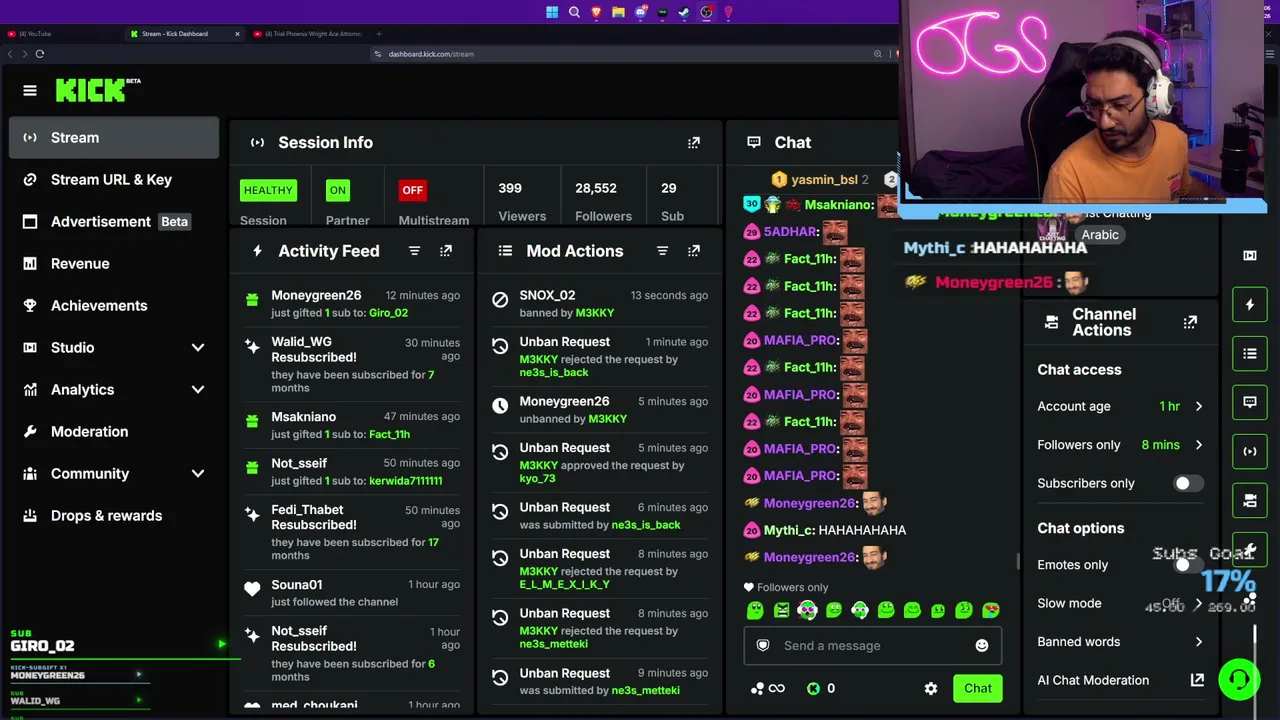
Task: Switch to Trial Phoenix Wright browser tab
Action: tap(308, 34)
